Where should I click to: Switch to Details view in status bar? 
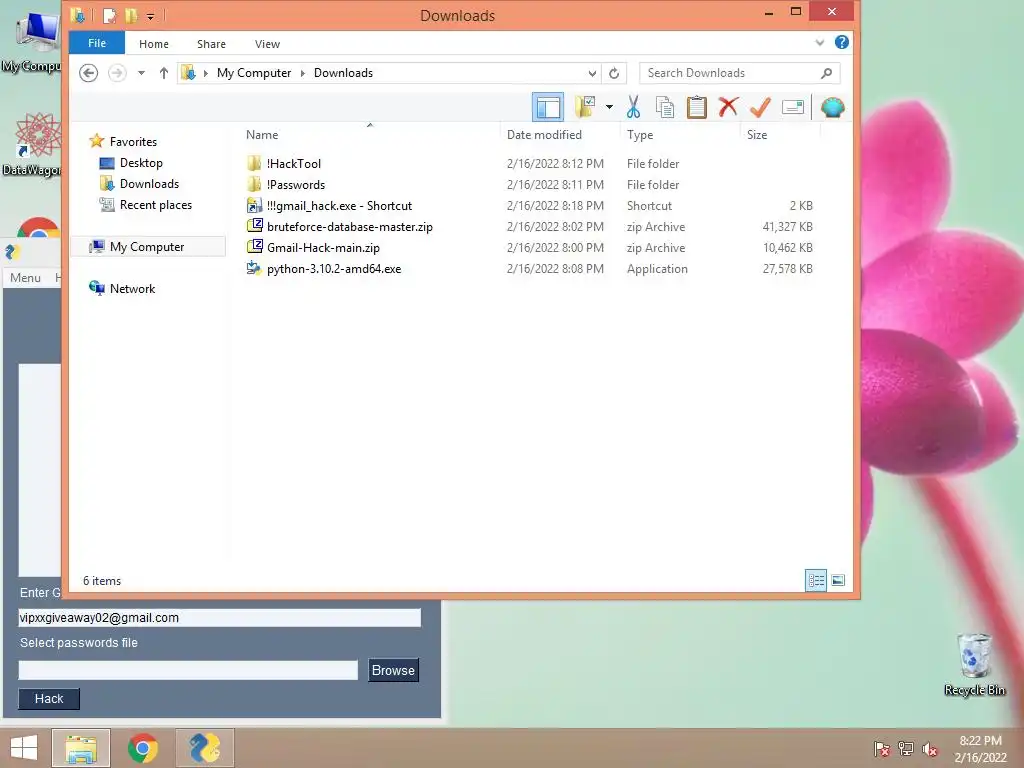pos(816,581)
